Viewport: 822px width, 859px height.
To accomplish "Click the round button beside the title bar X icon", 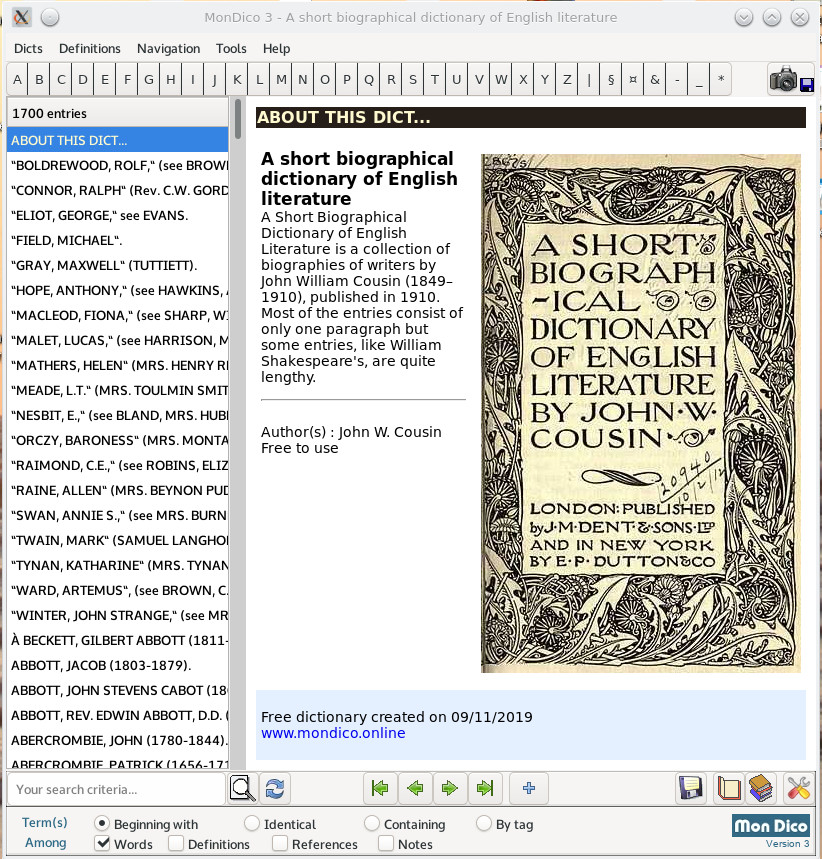I will [50, 18].
